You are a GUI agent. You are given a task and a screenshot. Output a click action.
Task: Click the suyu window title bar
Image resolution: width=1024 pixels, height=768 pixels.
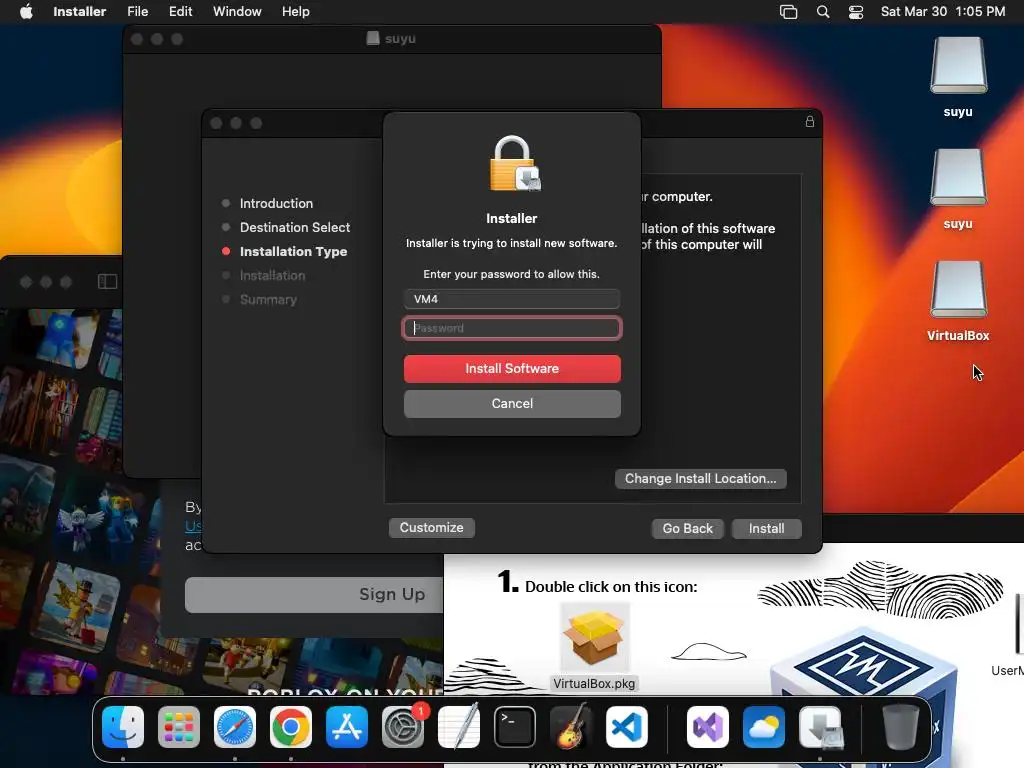tap(392, 39)
